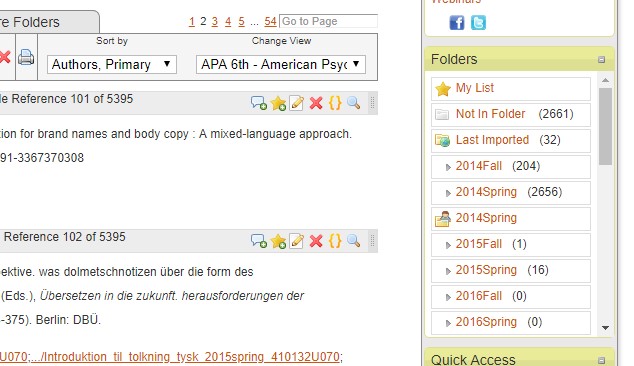
Task: Delete Reference 101 with red X
Action: (x=316, y=103)
